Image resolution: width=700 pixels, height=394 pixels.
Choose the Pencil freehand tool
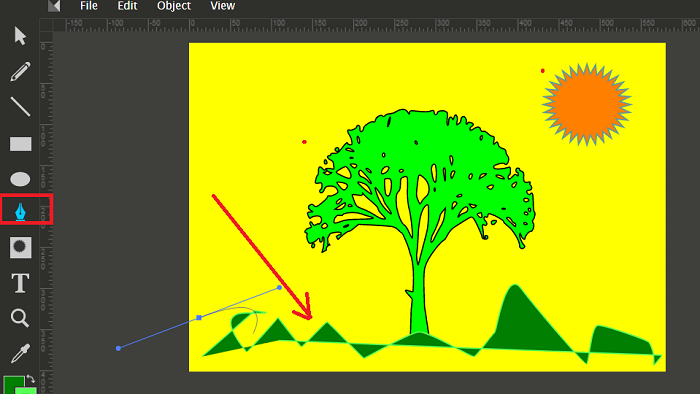20,71
